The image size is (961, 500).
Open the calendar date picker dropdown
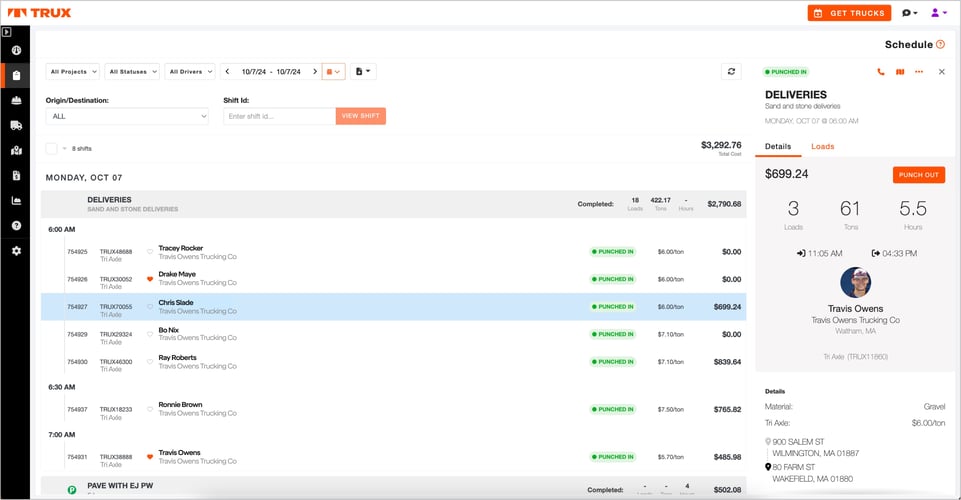333,72
